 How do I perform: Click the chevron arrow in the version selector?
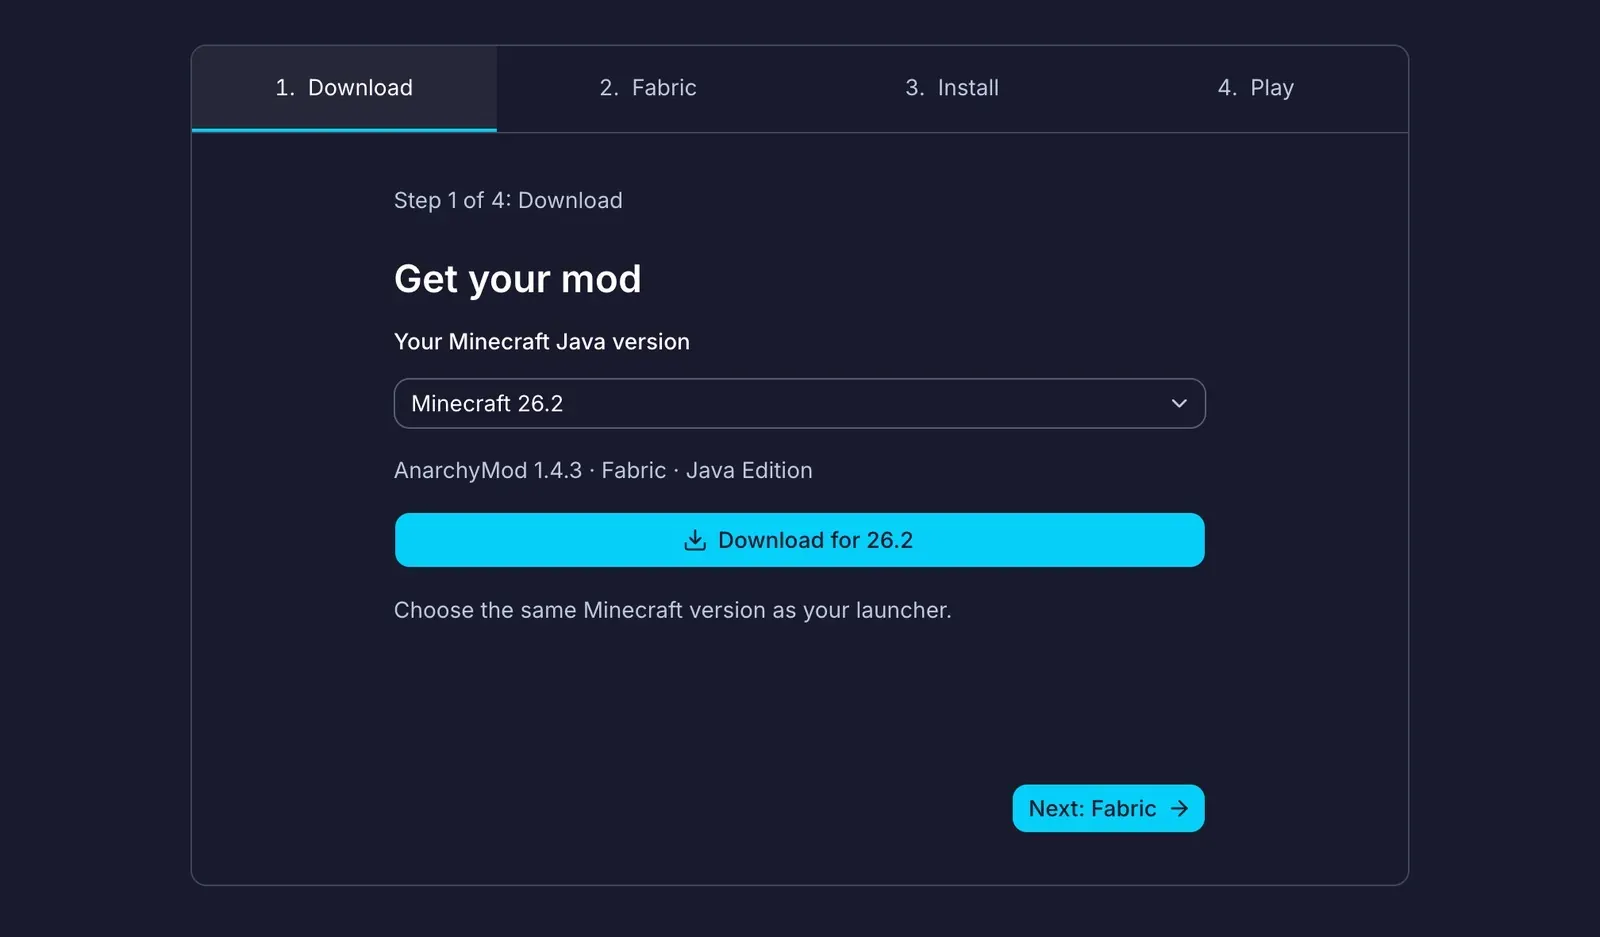click(1179, 403)
